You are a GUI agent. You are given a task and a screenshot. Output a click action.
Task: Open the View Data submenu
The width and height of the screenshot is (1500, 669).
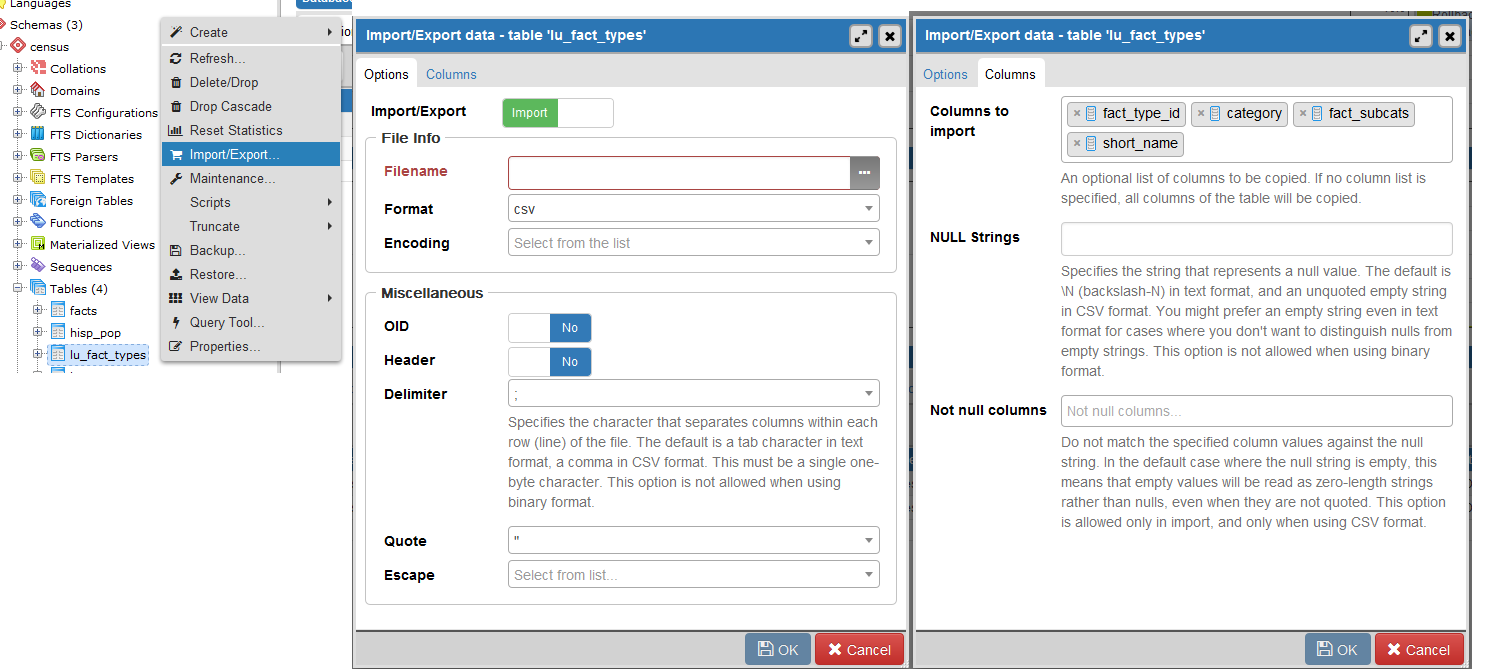251,298
